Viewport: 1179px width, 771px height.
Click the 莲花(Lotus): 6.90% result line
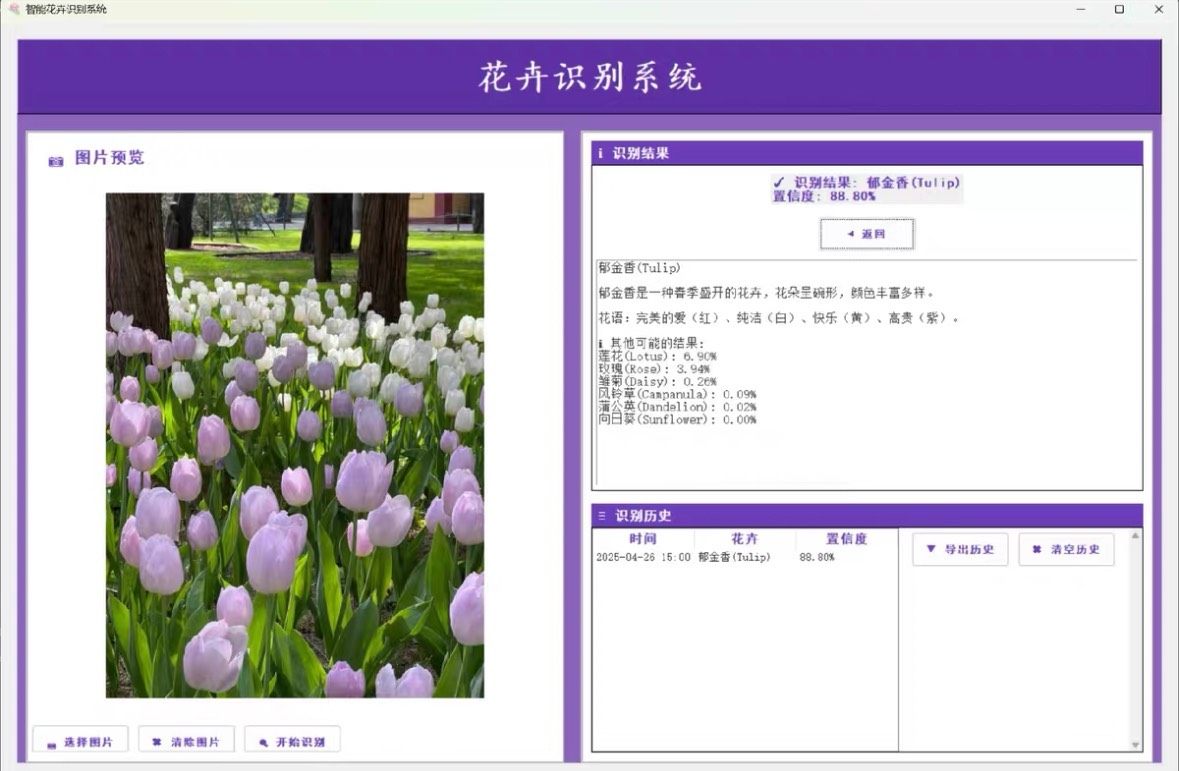pyautogui.click(x=657, y=357)
